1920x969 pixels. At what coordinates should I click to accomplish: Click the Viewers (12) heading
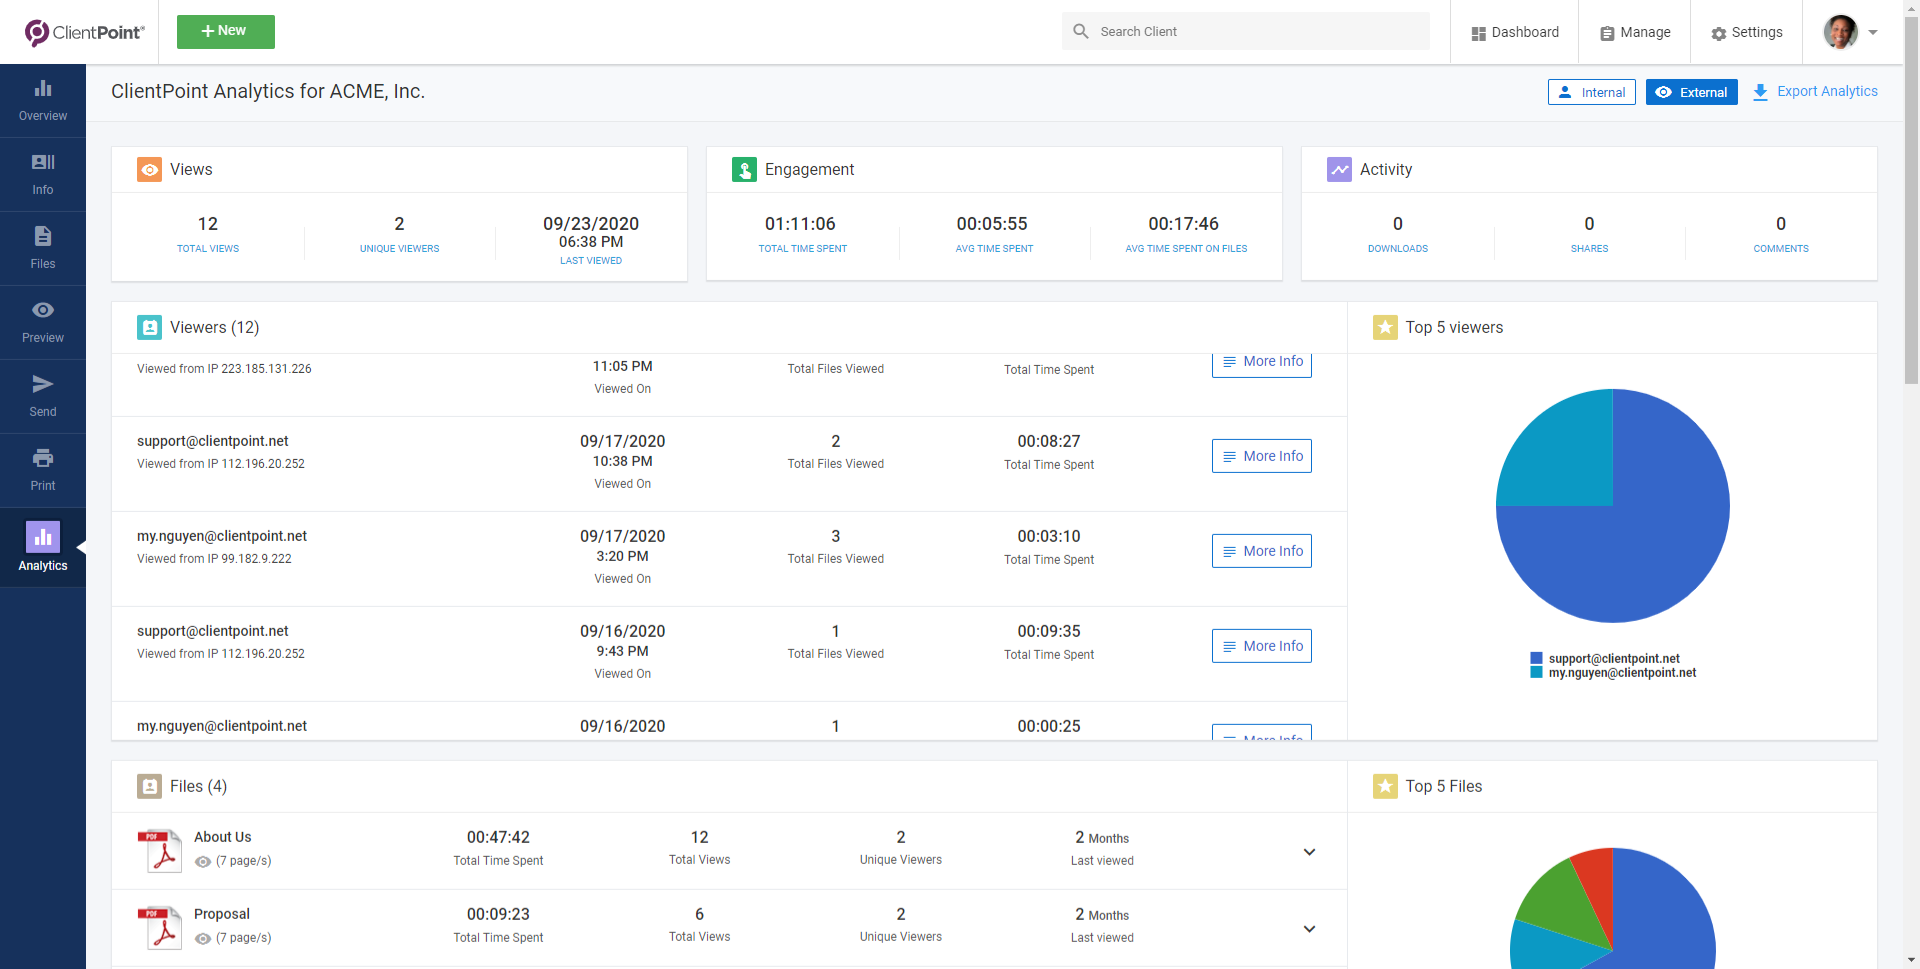214,328
